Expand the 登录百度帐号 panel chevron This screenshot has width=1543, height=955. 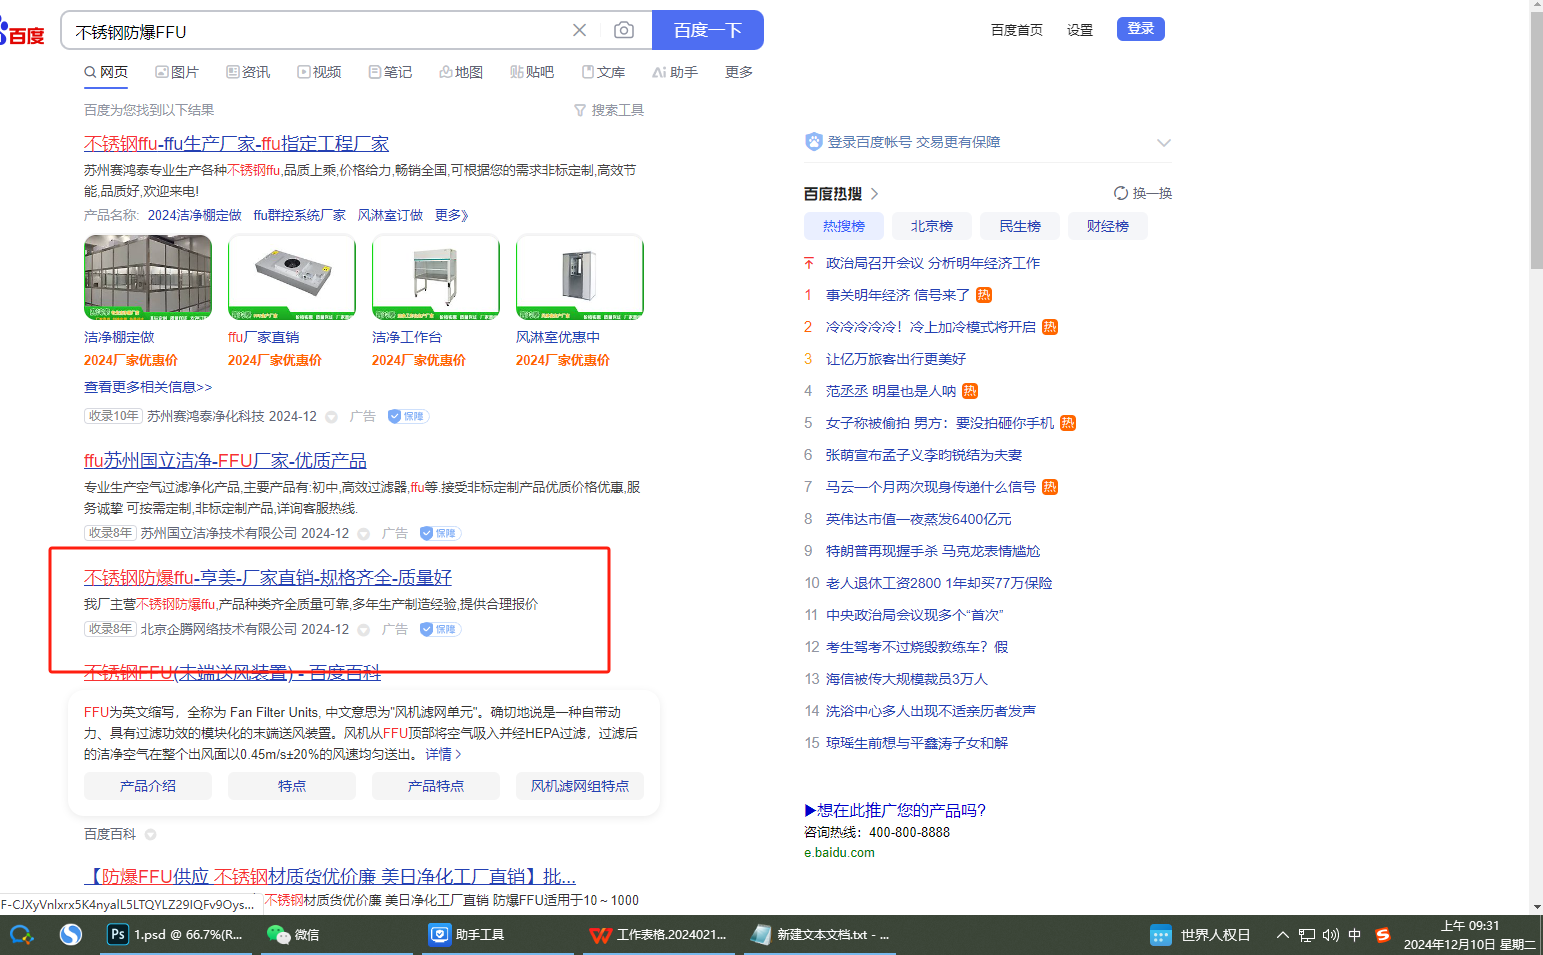[x=1163, y=142]
